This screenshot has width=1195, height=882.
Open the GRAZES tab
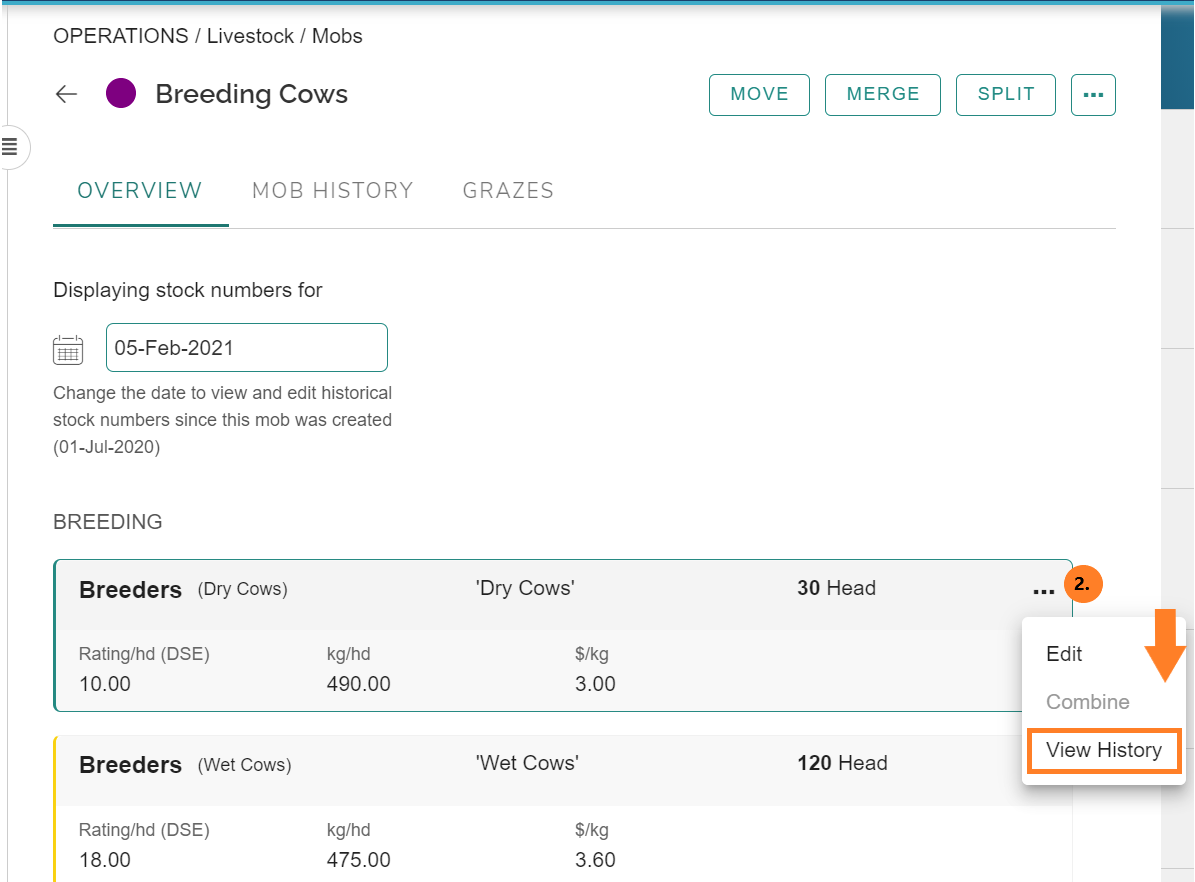508,191
